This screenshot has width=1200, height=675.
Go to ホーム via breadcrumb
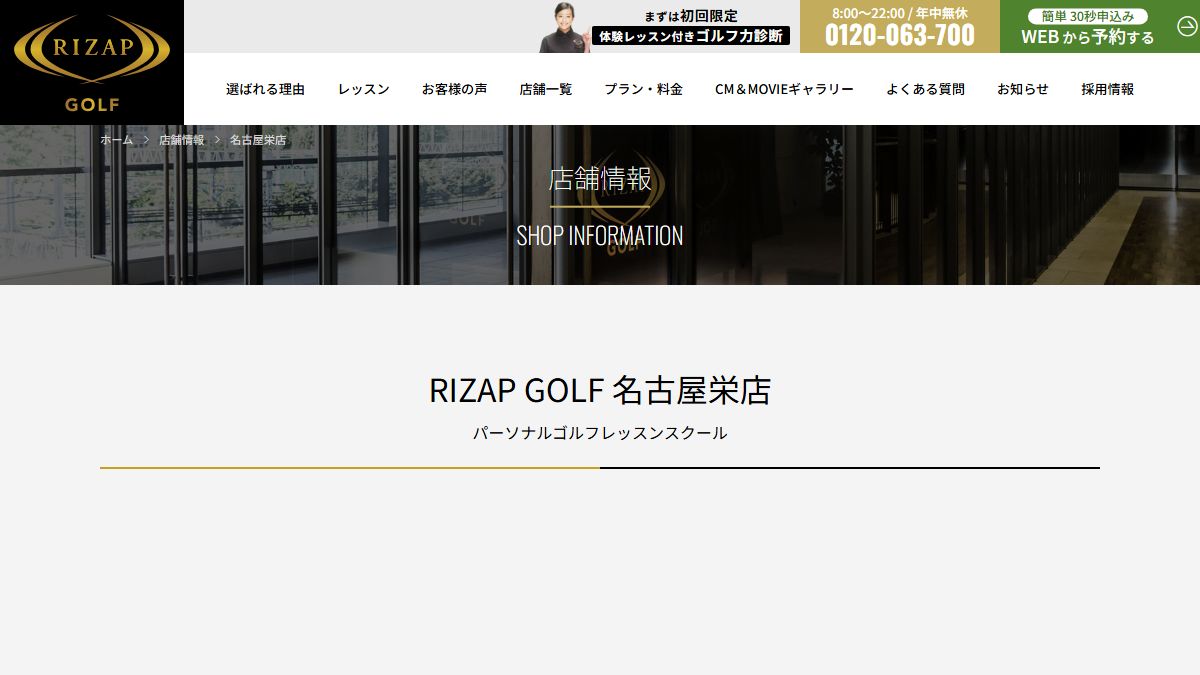(x=116, y=140)
